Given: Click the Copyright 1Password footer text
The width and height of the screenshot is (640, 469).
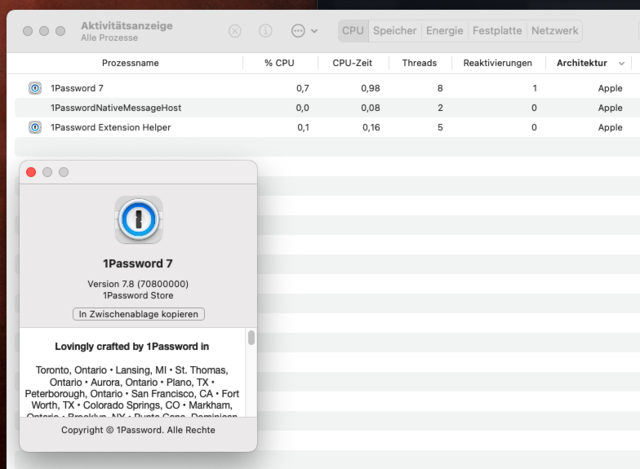Looking at the screenshot, I should click(x=138, y=430).
